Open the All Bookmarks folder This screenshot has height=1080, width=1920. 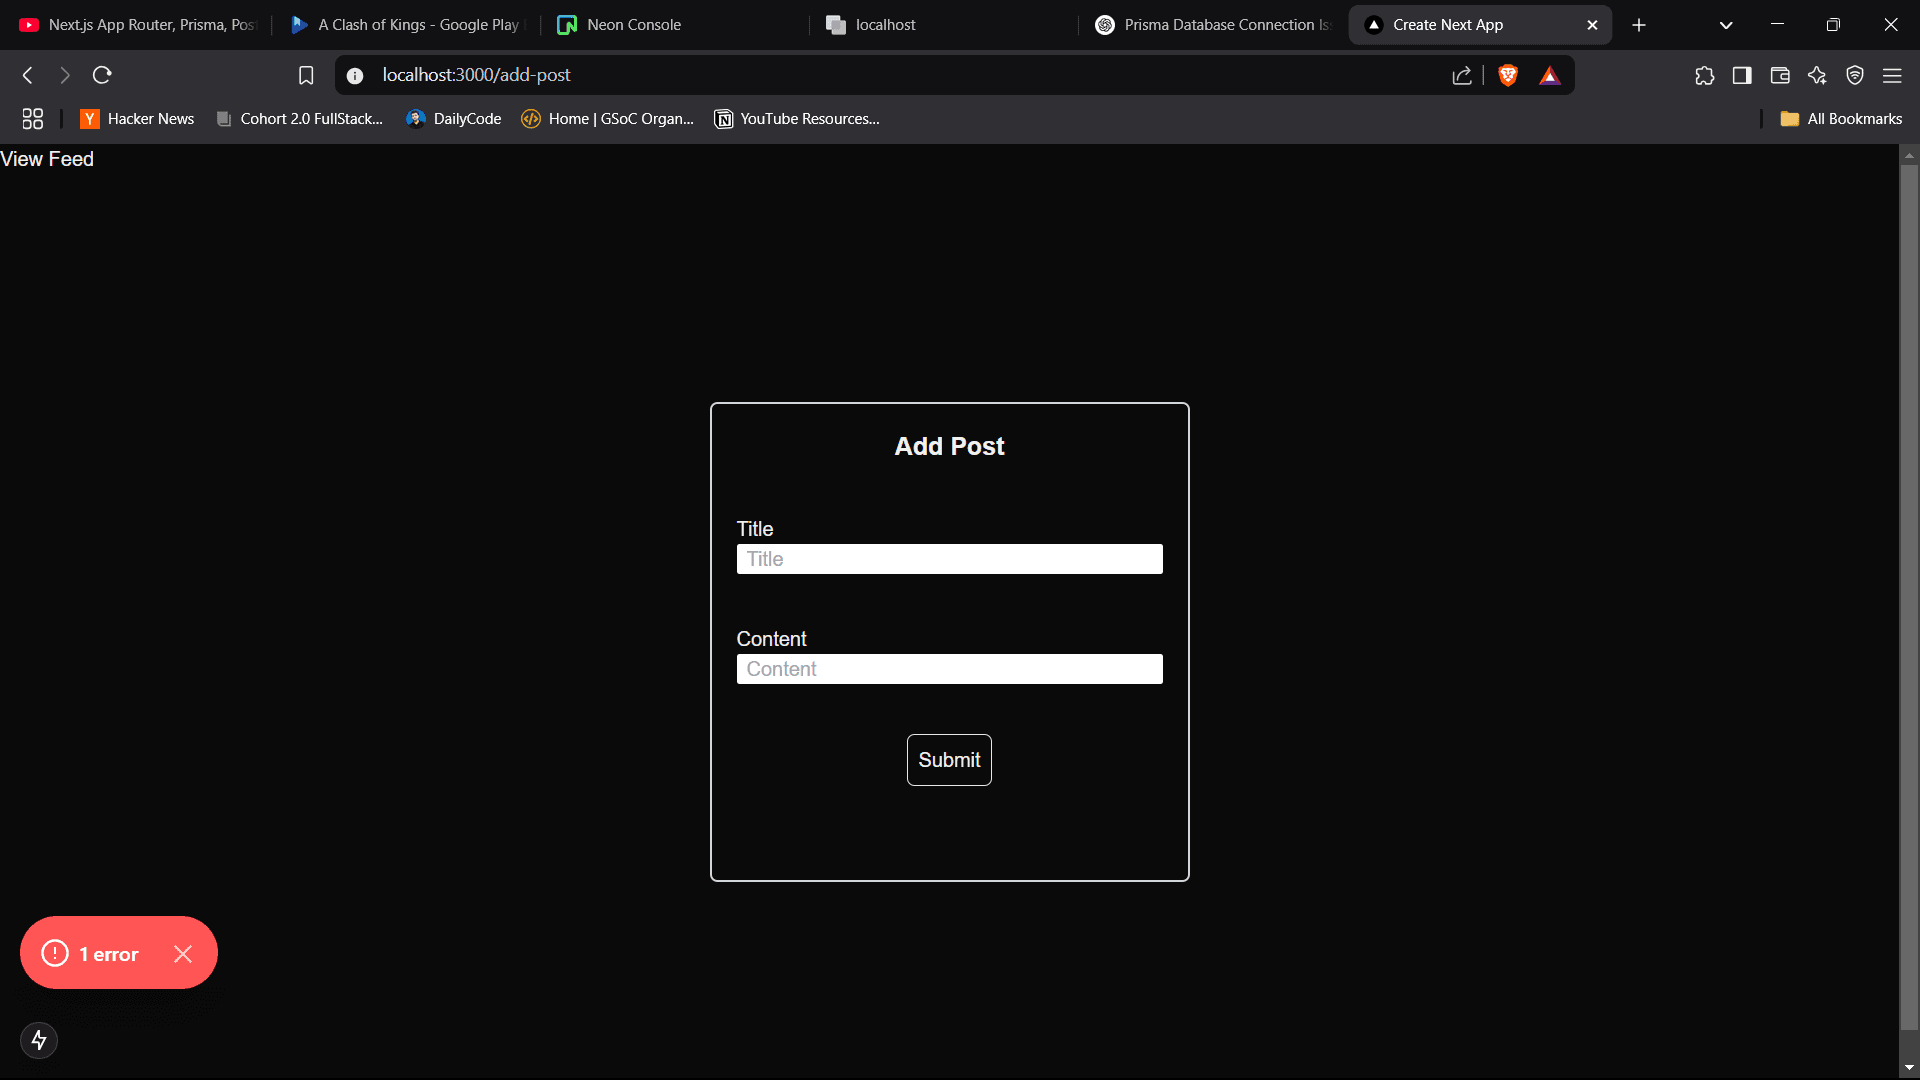1841,119
